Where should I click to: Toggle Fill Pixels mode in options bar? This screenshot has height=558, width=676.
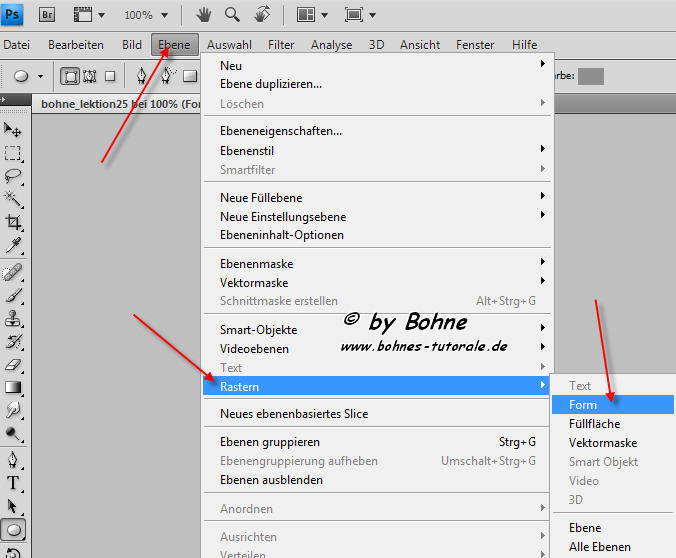coord(110,76)
